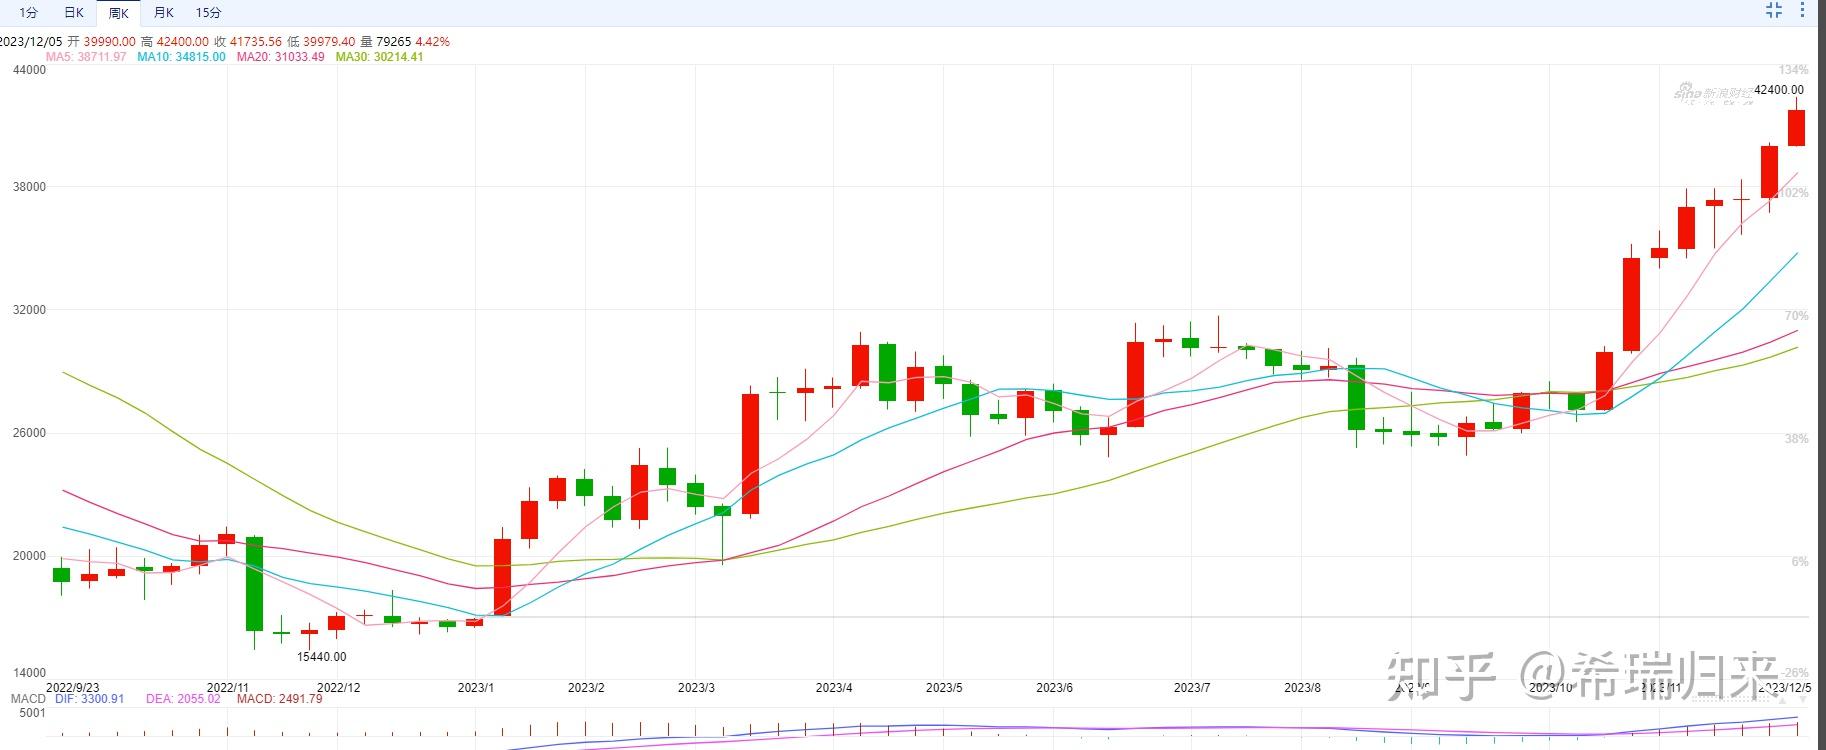Image resolution: width=1826 pixels, height=750 pixels.
Task: Click the low price 低 39979.40
Action: coord(321,42)
